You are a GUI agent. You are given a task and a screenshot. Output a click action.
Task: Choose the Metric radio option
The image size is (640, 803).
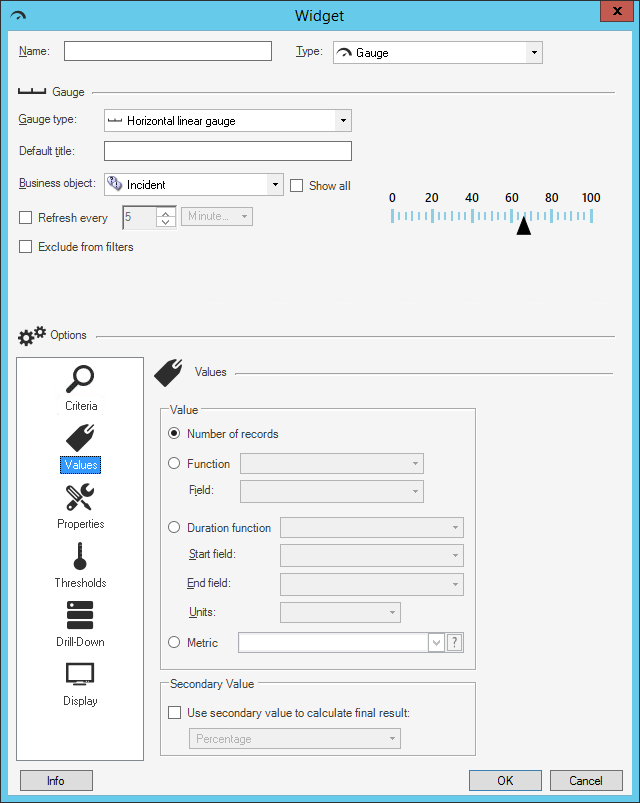click(x=174, y=642)
